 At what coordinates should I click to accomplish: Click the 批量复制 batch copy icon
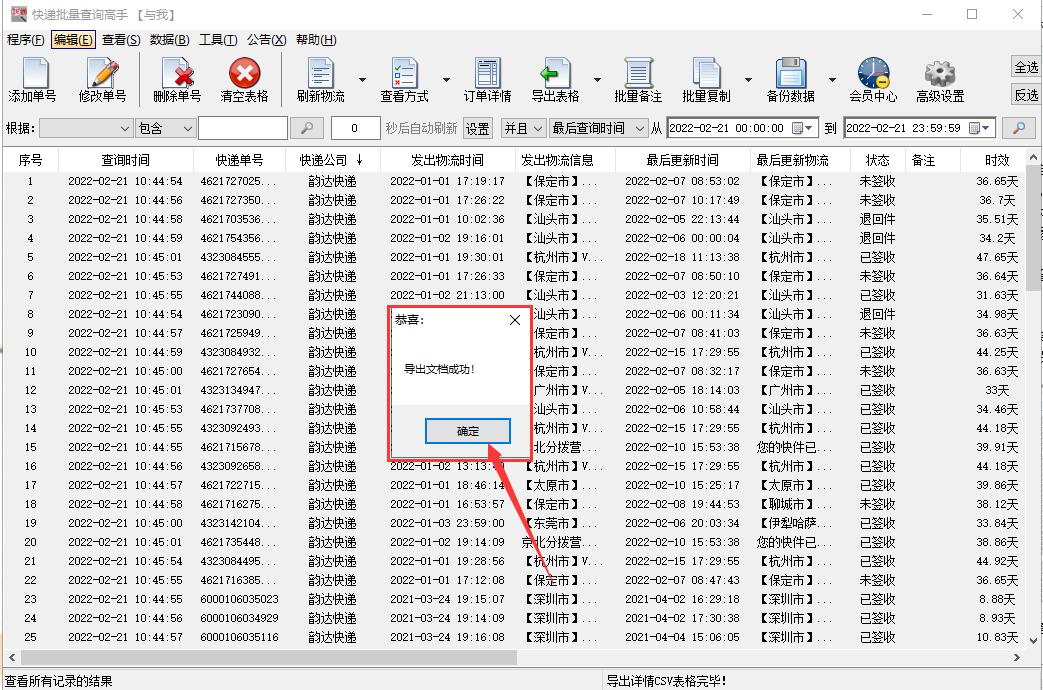706,79
